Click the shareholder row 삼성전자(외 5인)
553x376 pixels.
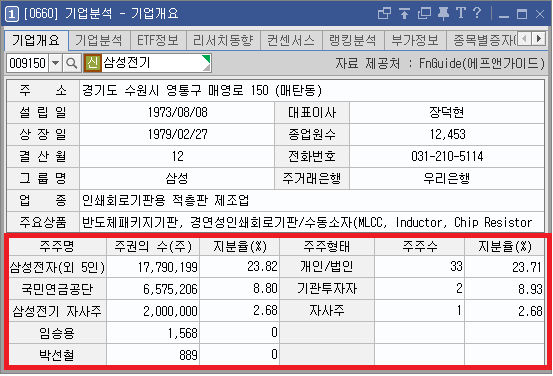point(57,267)
